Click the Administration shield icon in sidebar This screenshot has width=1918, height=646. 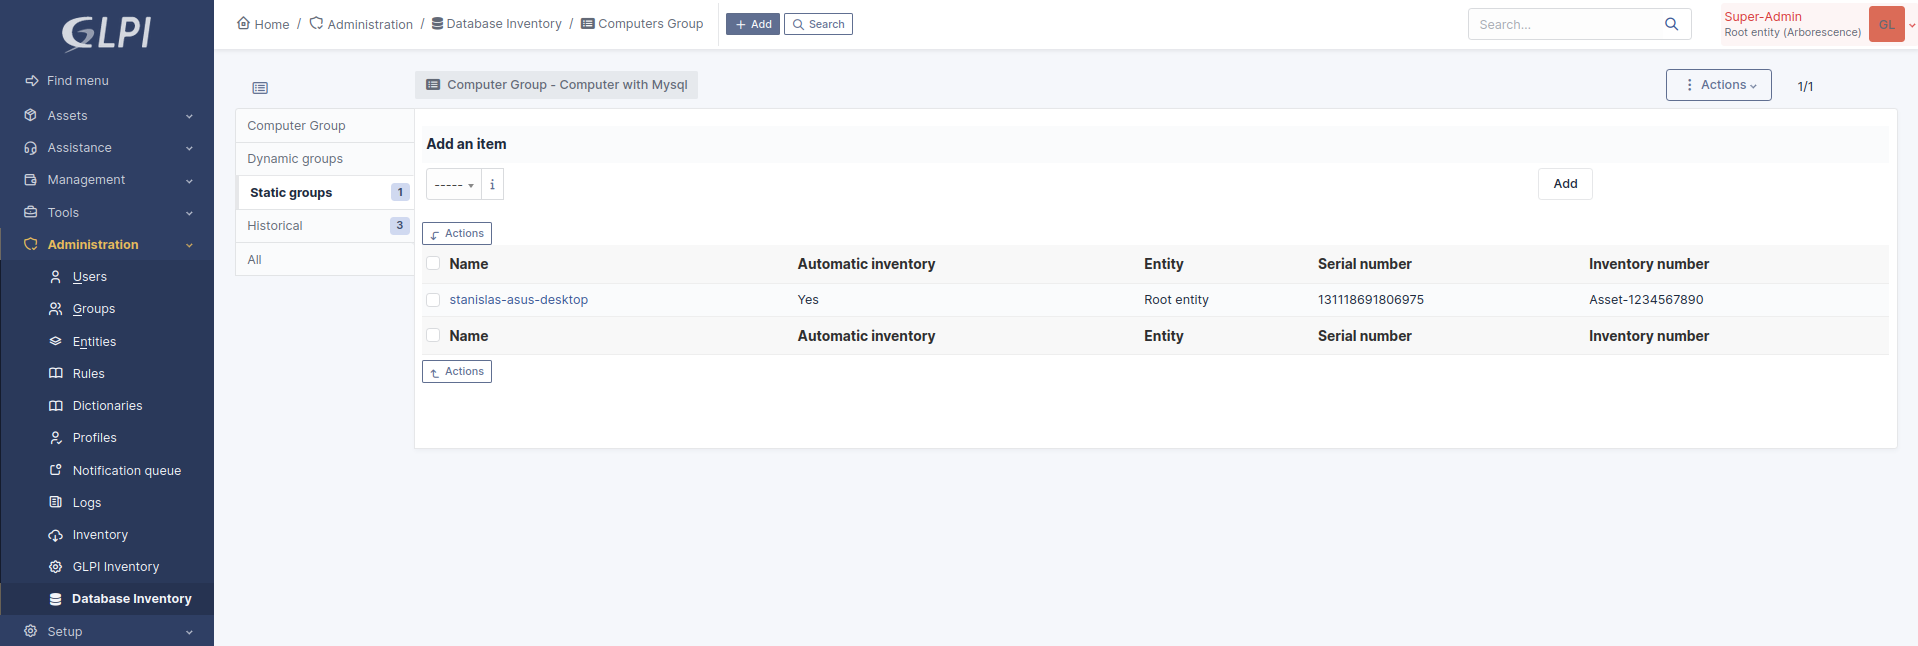point(31,245)
